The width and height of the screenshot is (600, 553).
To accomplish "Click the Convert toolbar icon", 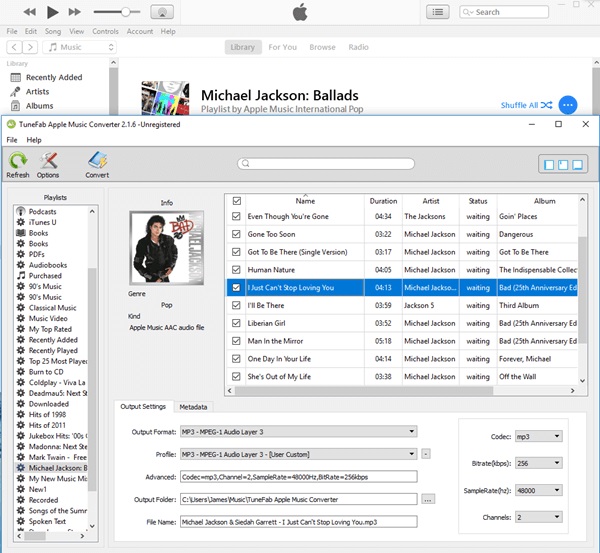I will 97,163.
